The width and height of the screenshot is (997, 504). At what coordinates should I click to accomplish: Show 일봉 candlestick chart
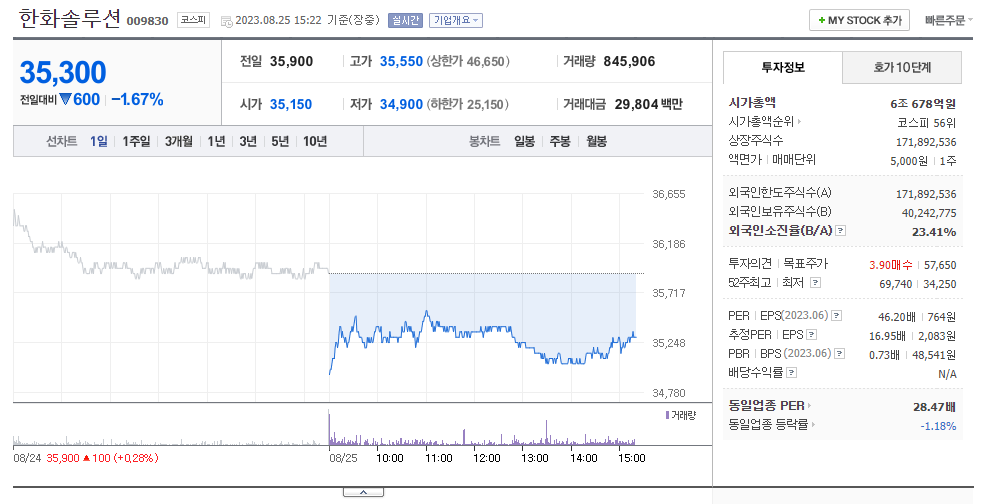tap(525, 141)
